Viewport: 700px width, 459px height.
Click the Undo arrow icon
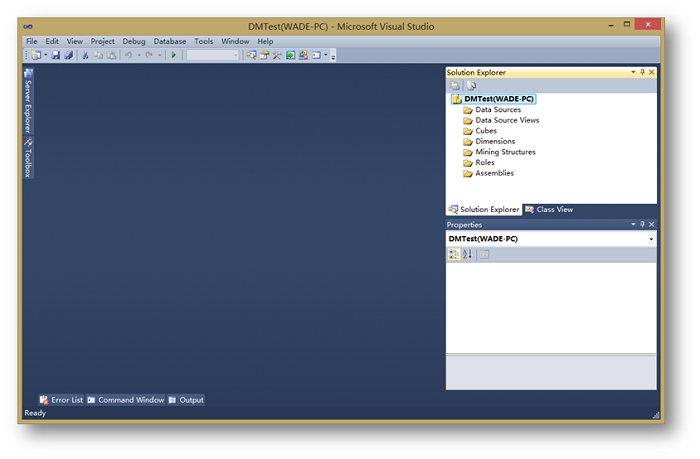pos(129,55)
